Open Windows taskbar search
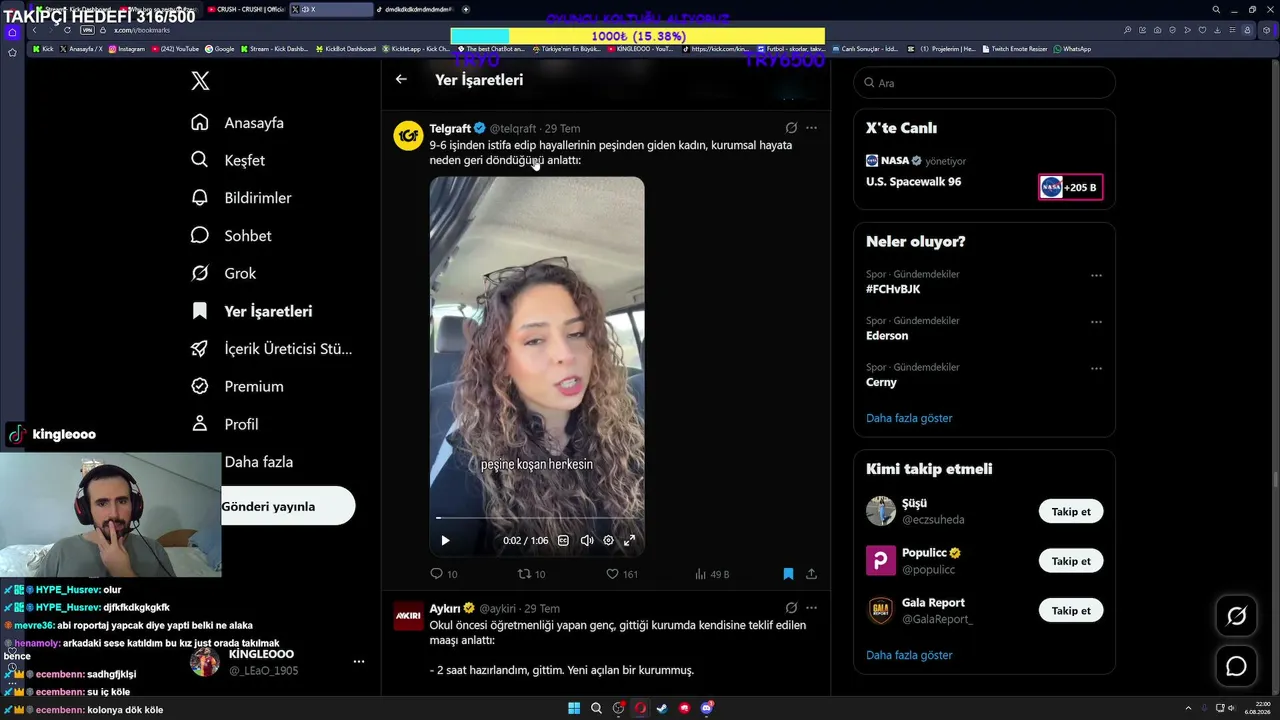Screen dimensions: 1280x720 click(x=596, y=708)
